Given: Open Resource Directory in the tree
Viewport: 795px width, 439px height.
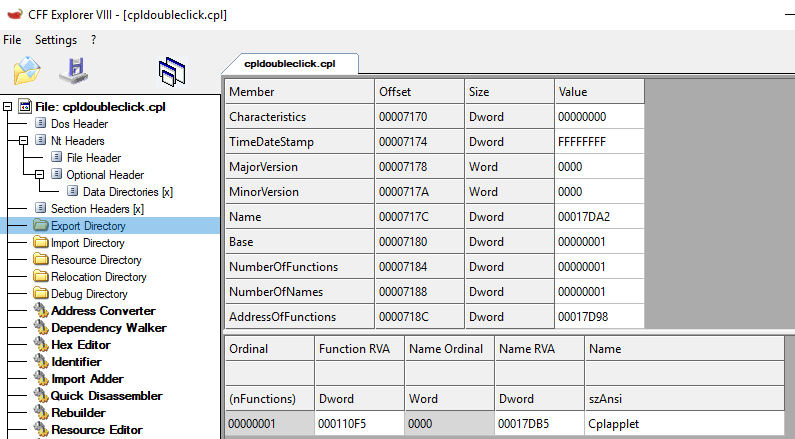Looking at the screenshot, I should [x=96, y=260].
